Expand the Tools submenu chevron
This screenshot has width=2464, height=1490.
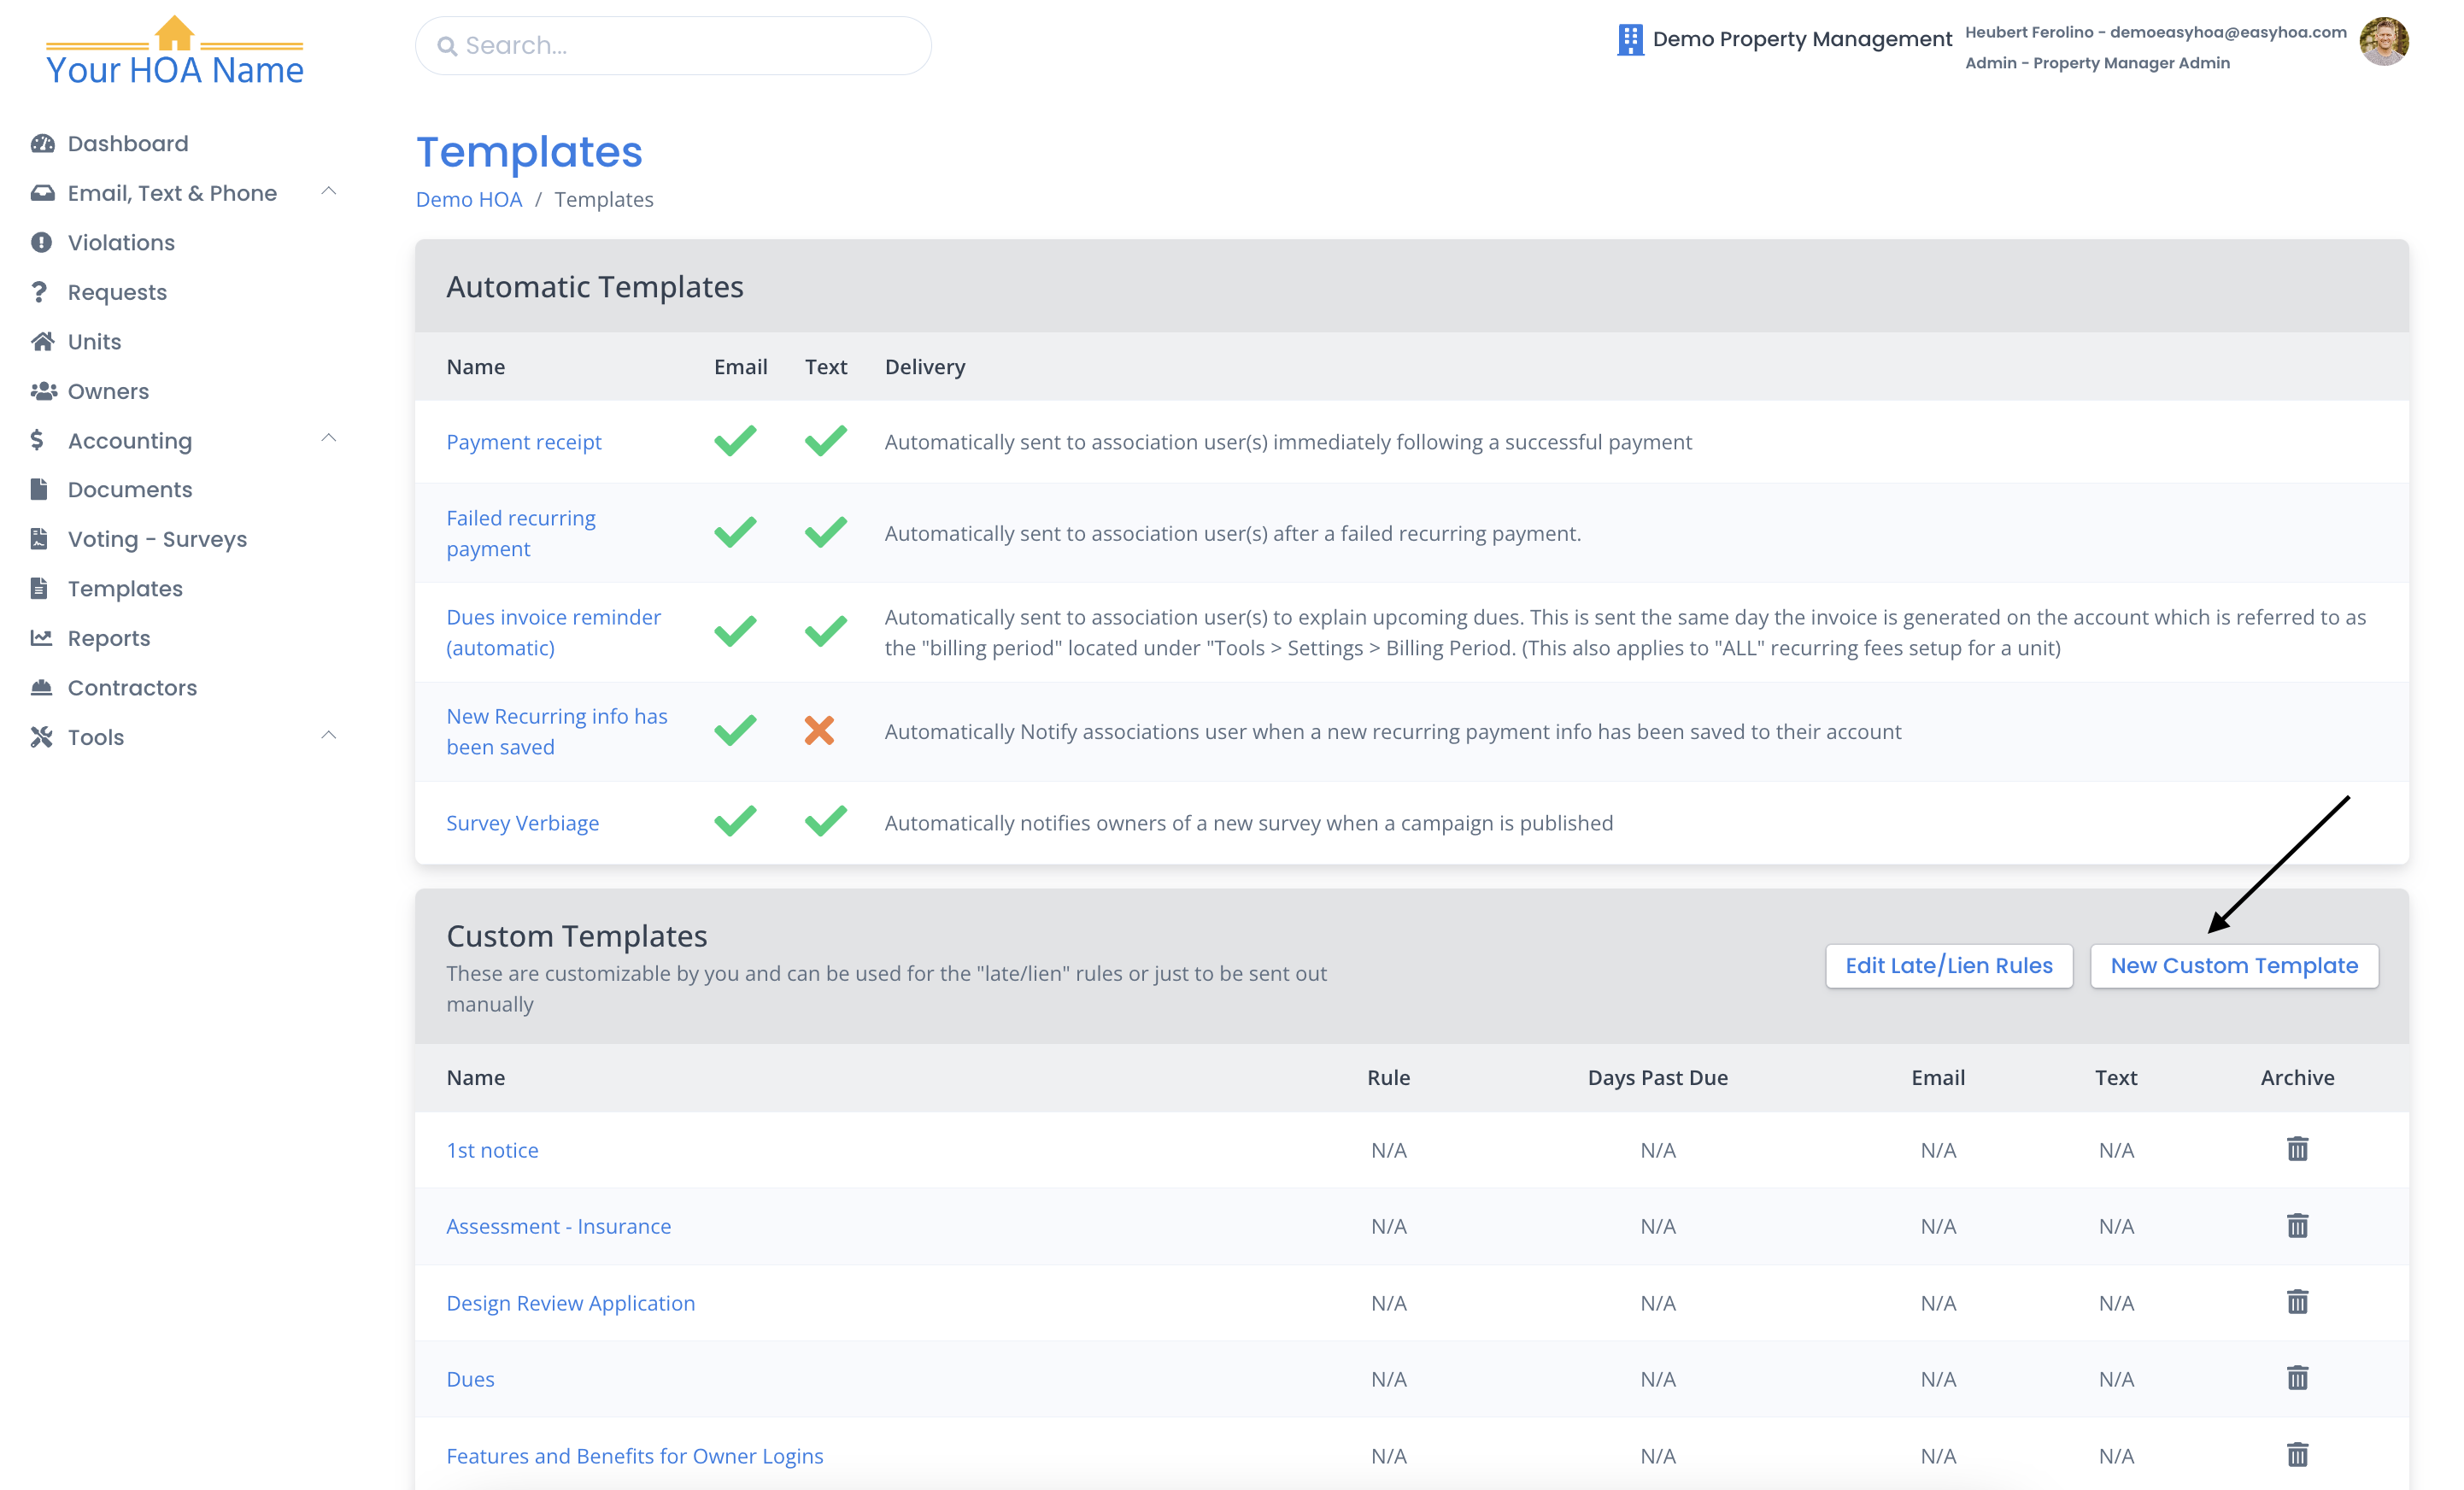pyautogui.click(x=328, y=735)
